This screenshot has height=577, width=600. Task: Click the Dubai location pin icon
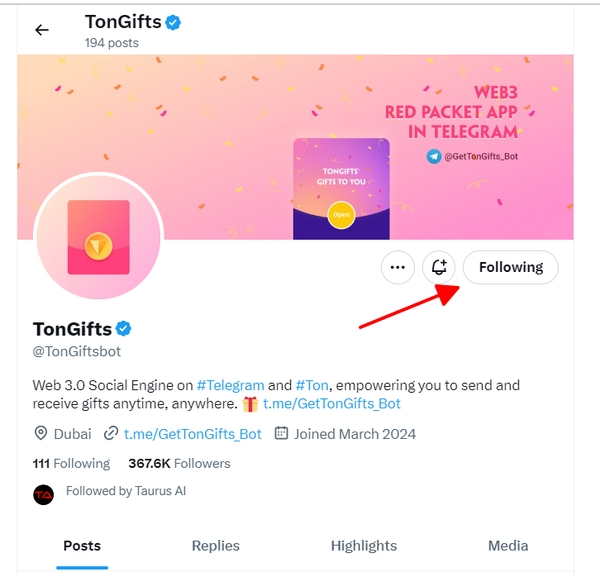click(42, 434)
